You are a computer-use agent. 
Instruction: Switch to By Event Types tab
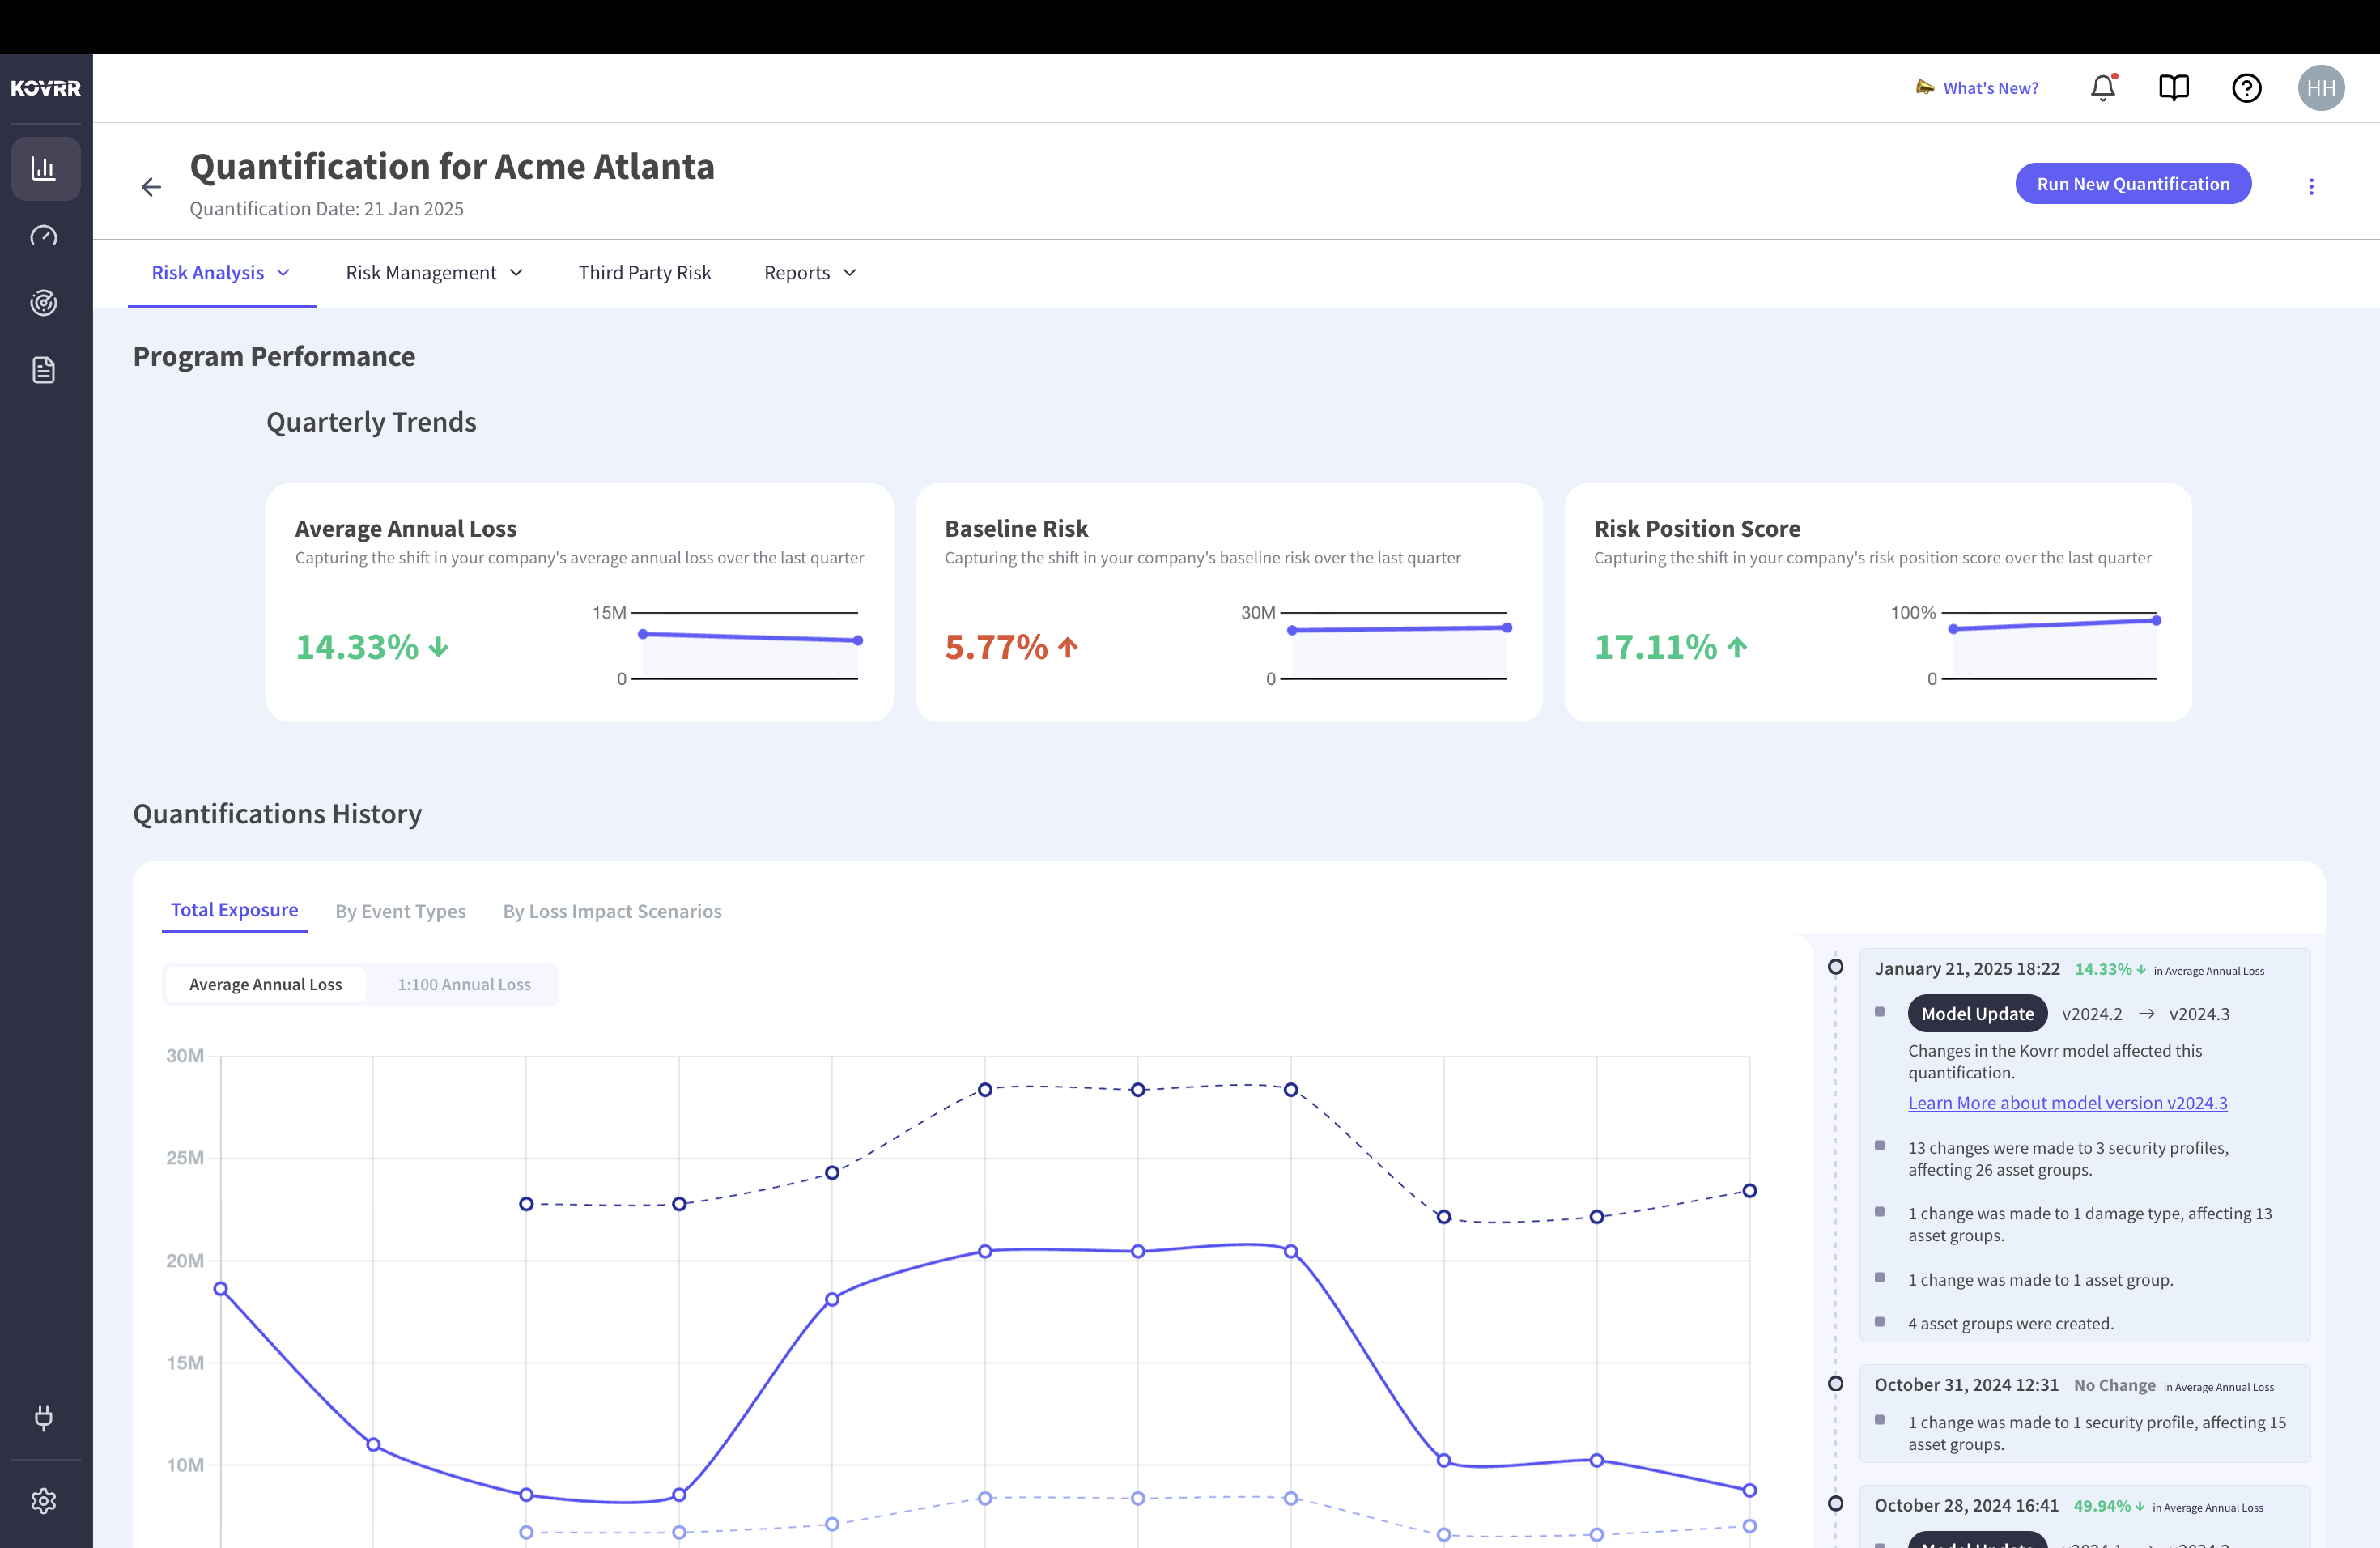point(400,911)
